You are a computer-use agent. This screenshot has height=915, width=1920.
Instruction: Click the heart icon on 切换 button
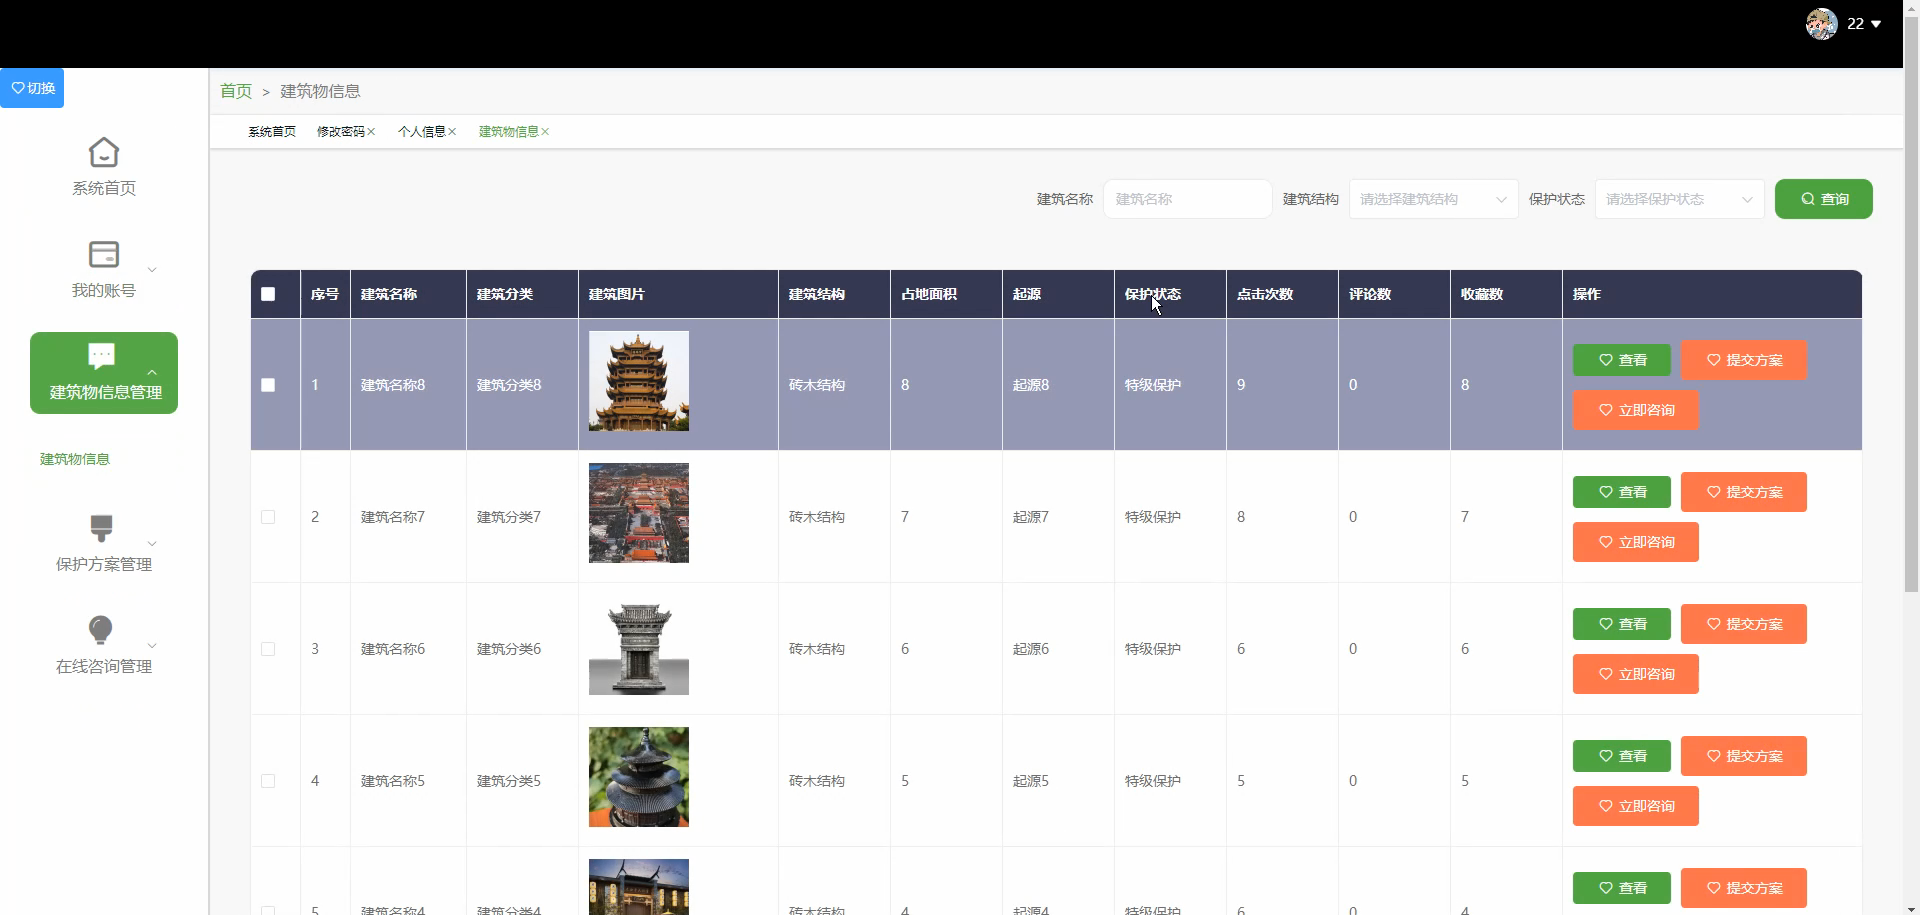(x=18, y=88)
